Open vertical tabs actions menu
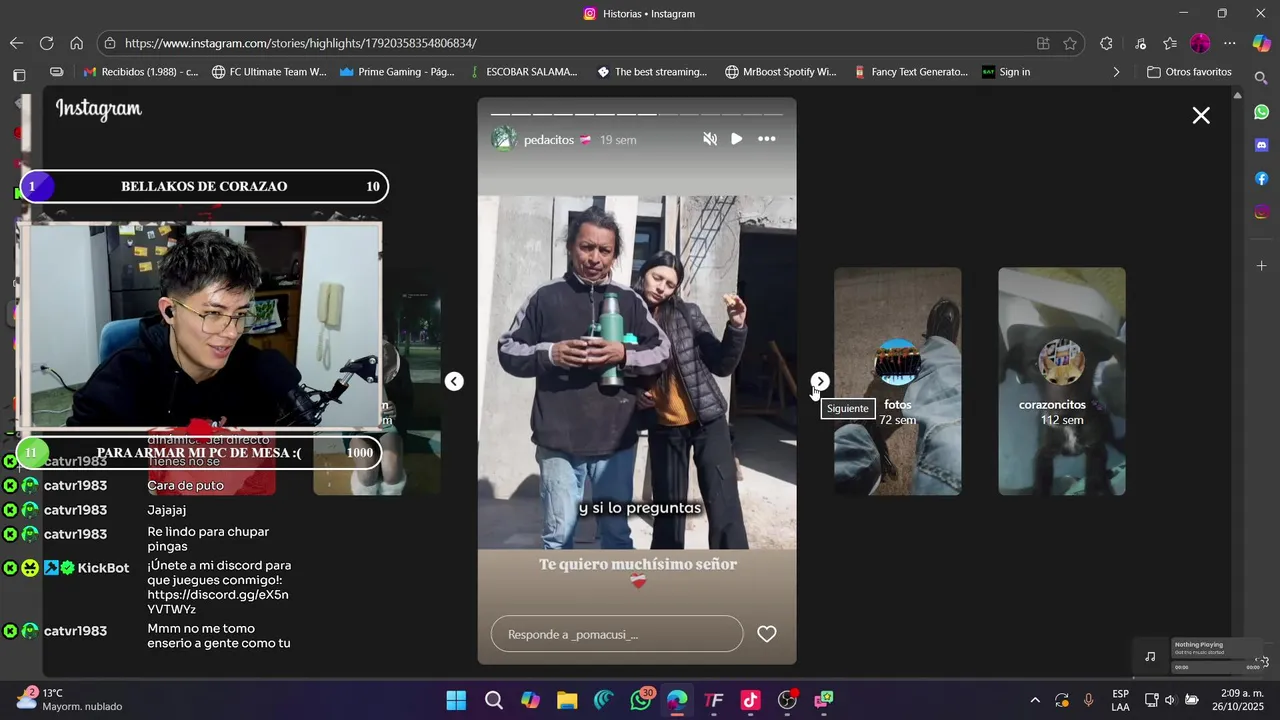Image resolution: width=1280 pixels, height=720 pixels. 19,74
